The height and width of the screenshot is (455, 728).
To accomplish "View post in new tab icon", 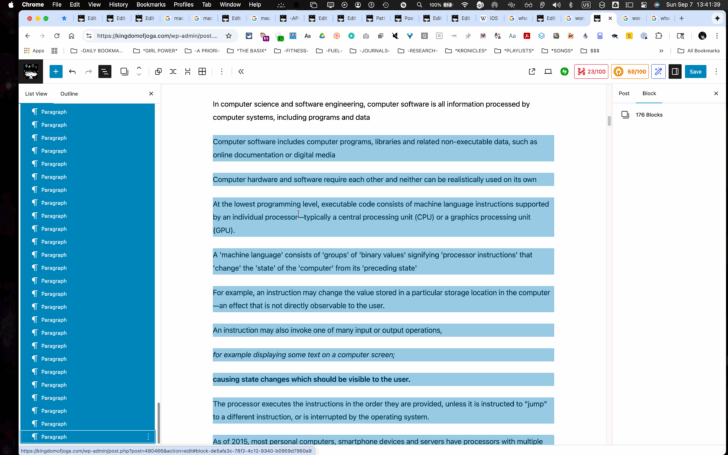I will tap(532, 72).
